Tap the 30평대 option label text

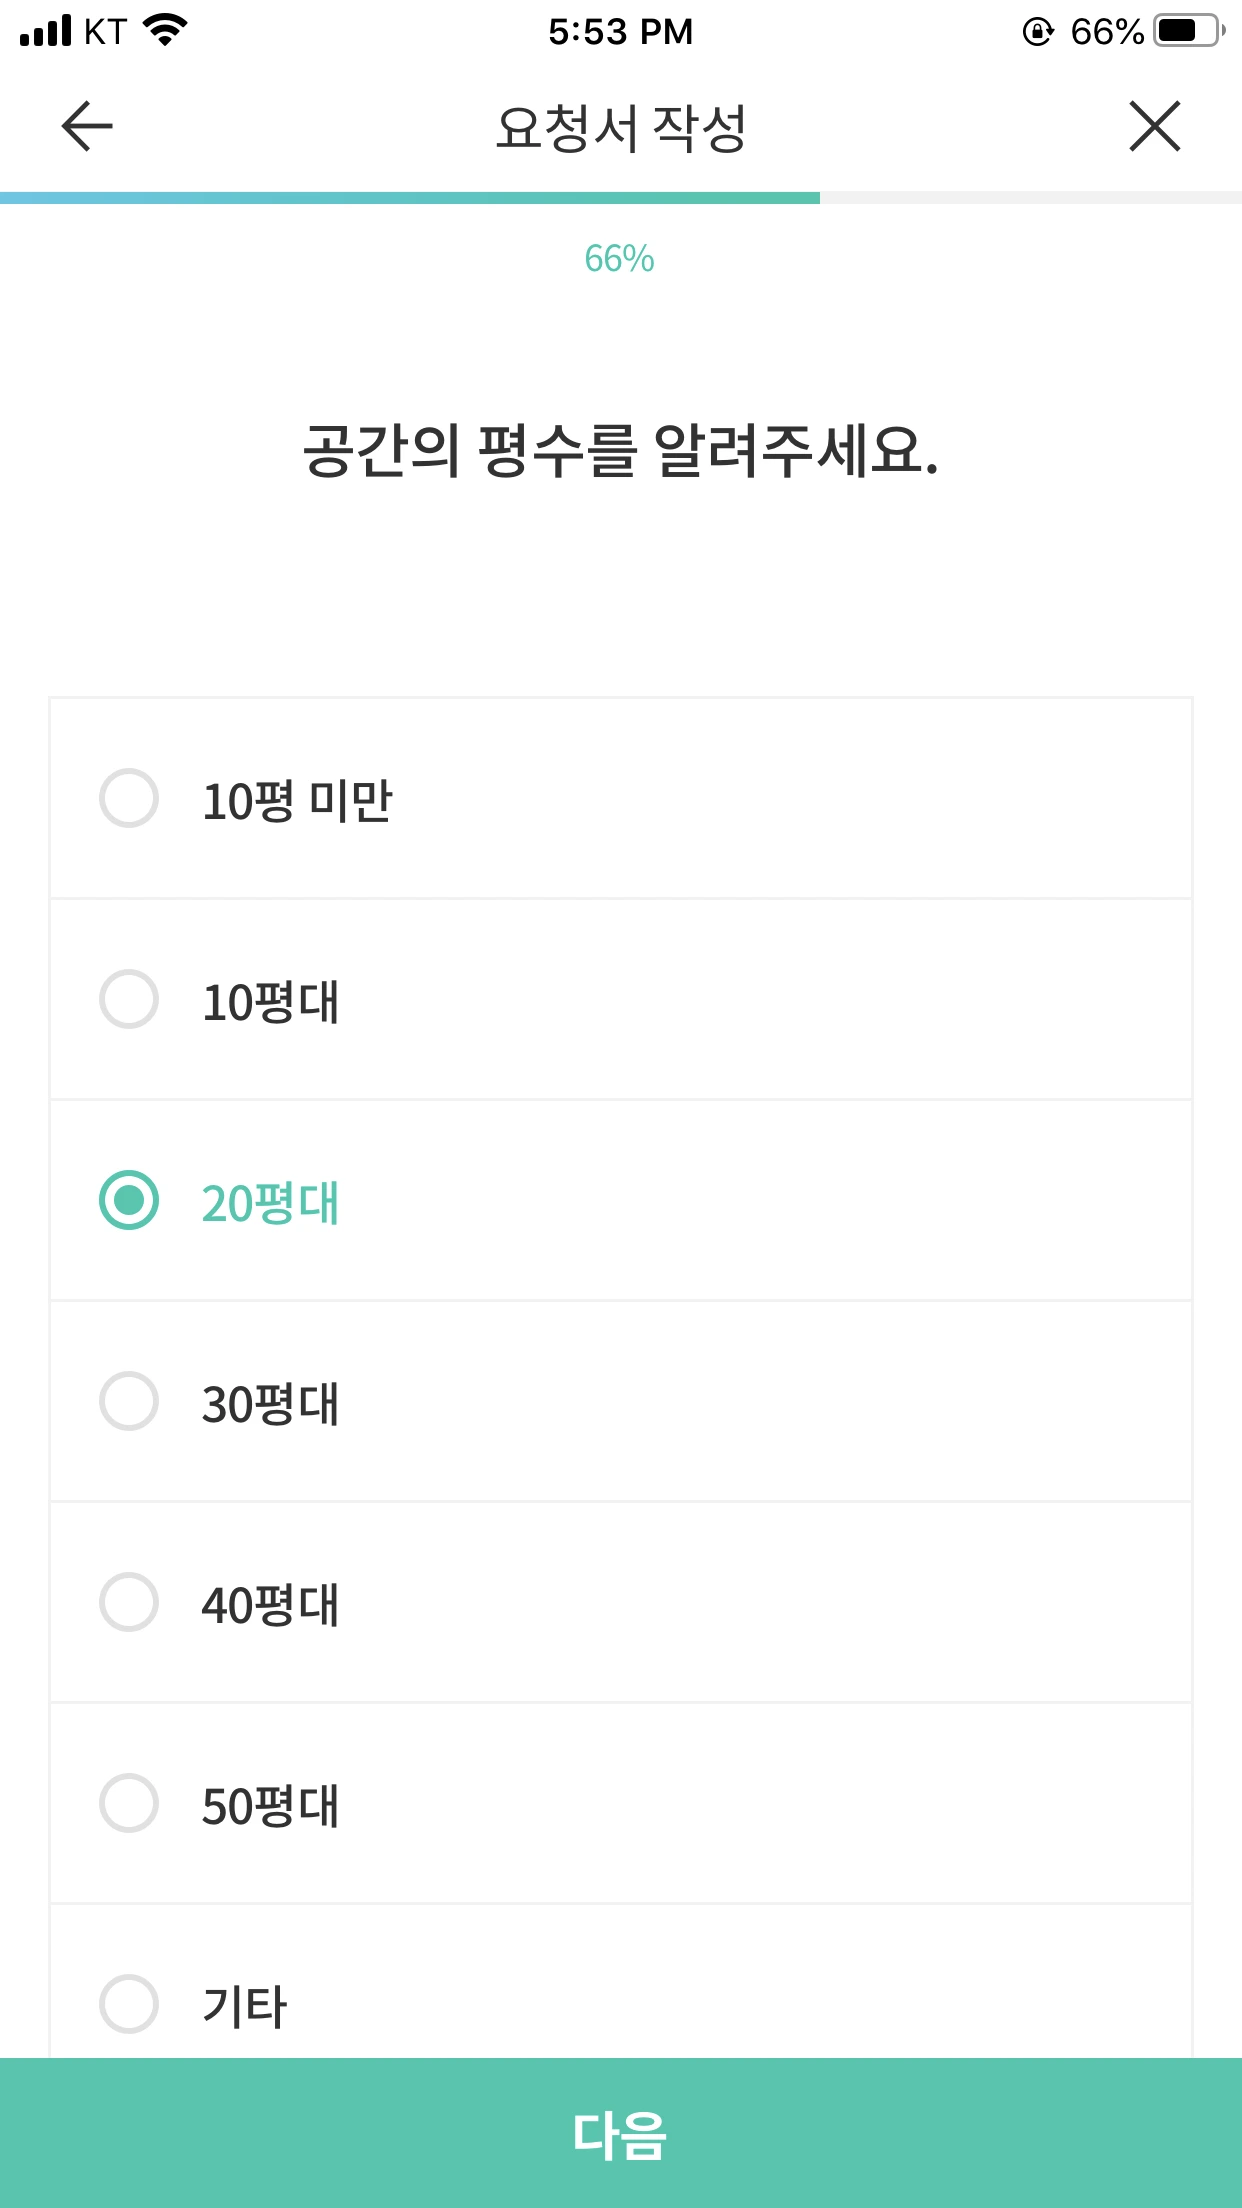[x=271, y=1404]
